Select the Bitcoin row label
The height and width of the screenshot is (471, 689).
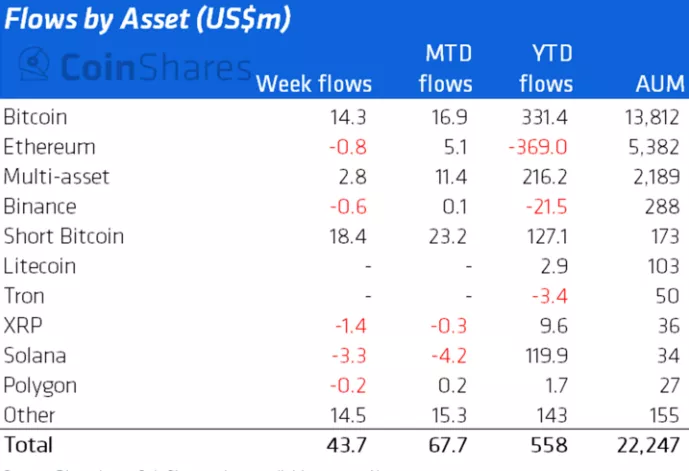(35, 117)
